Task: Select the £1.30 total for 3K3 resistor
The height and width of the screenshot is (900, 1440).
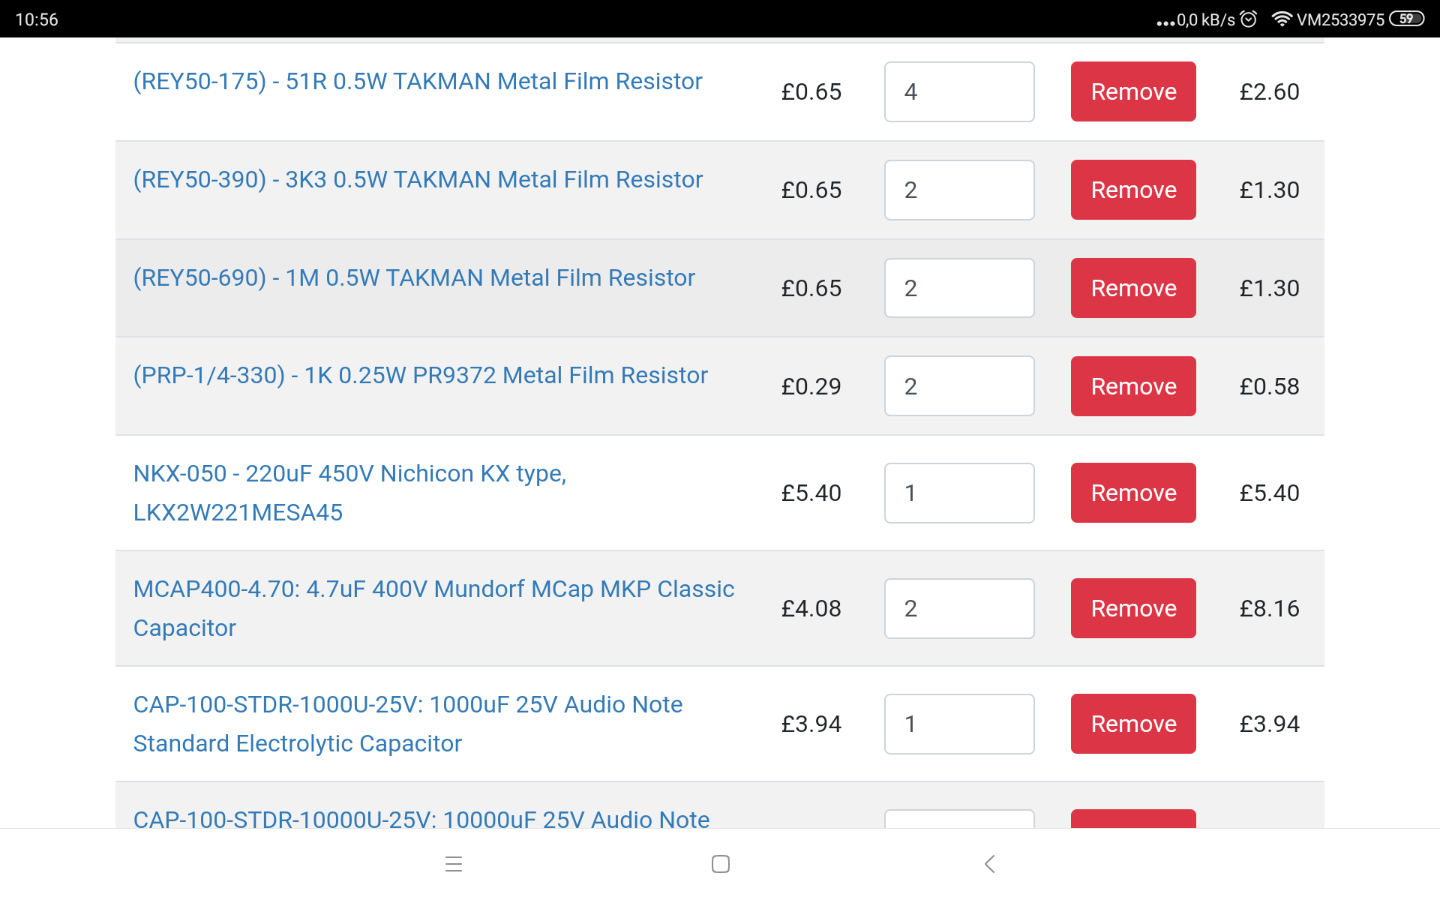Action: coord(1269,190)
